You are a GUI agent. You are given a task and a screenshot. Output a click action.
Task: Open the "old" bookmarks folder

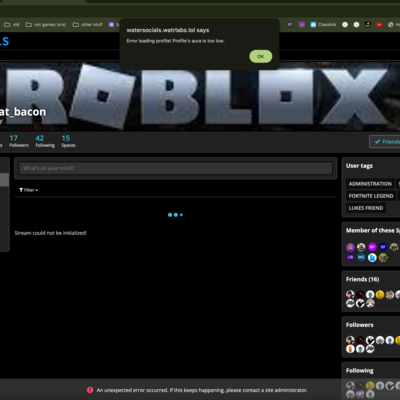pyautogui.click(x=12, y=25)
